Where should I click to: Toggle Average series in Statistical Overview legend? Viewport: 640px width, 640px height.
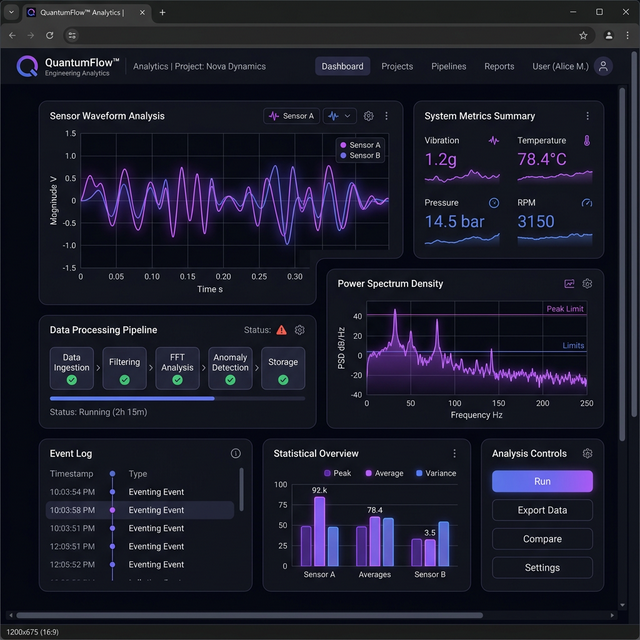384,473
